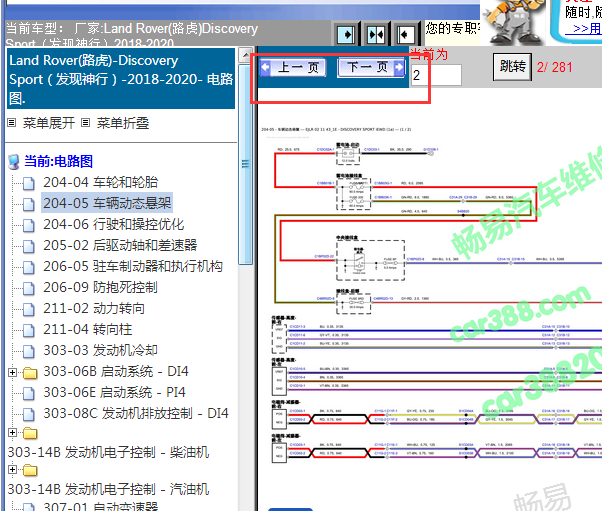Expand 303-06B 启动系统 - DI4 folder
Image resolution: width=602 pixels, height=511 pixels.
tap(12, 372)
